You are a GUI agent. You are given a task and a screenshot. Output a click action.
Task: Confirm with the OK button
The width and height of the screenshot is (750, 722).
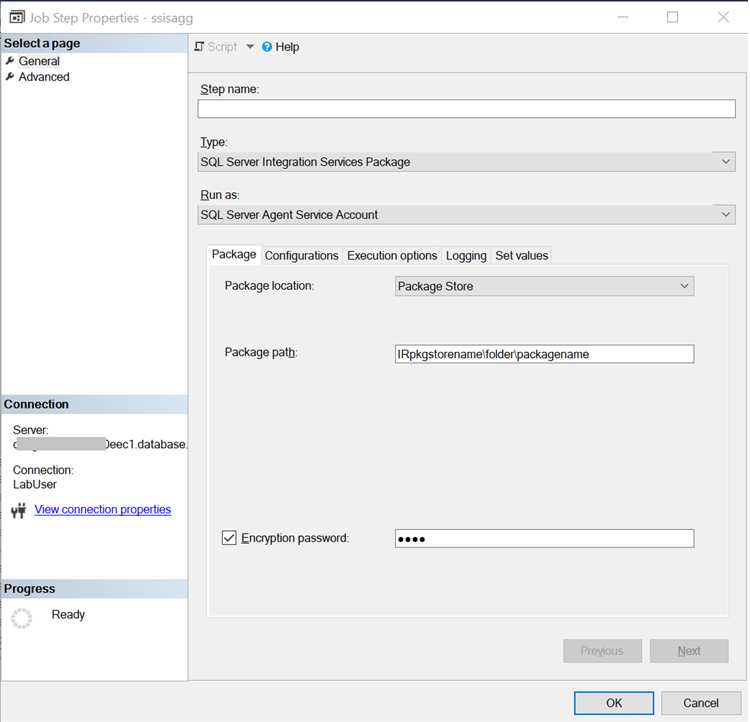point(614,703)
